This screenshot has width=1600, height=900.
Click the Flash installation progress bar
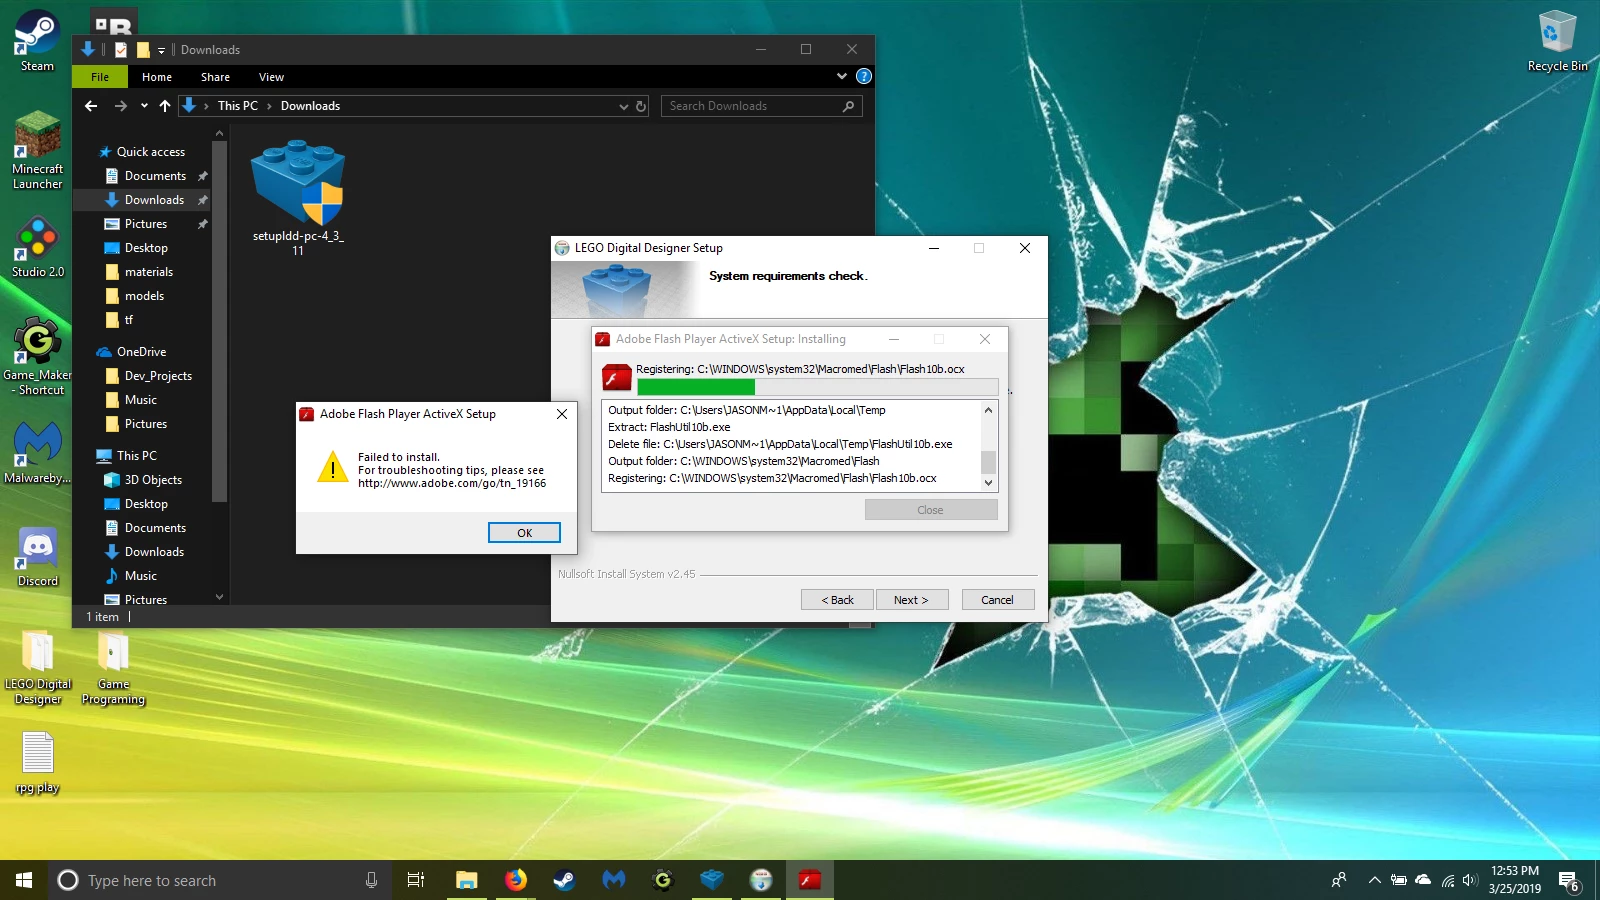[x=817, y=387]
